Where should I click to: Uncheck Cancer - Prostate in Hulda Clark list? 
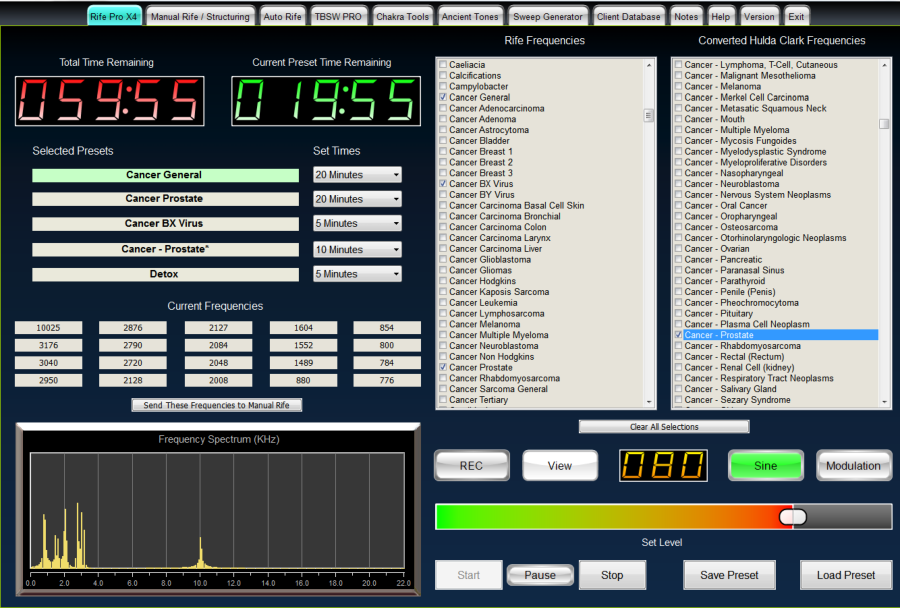point(678,335)
